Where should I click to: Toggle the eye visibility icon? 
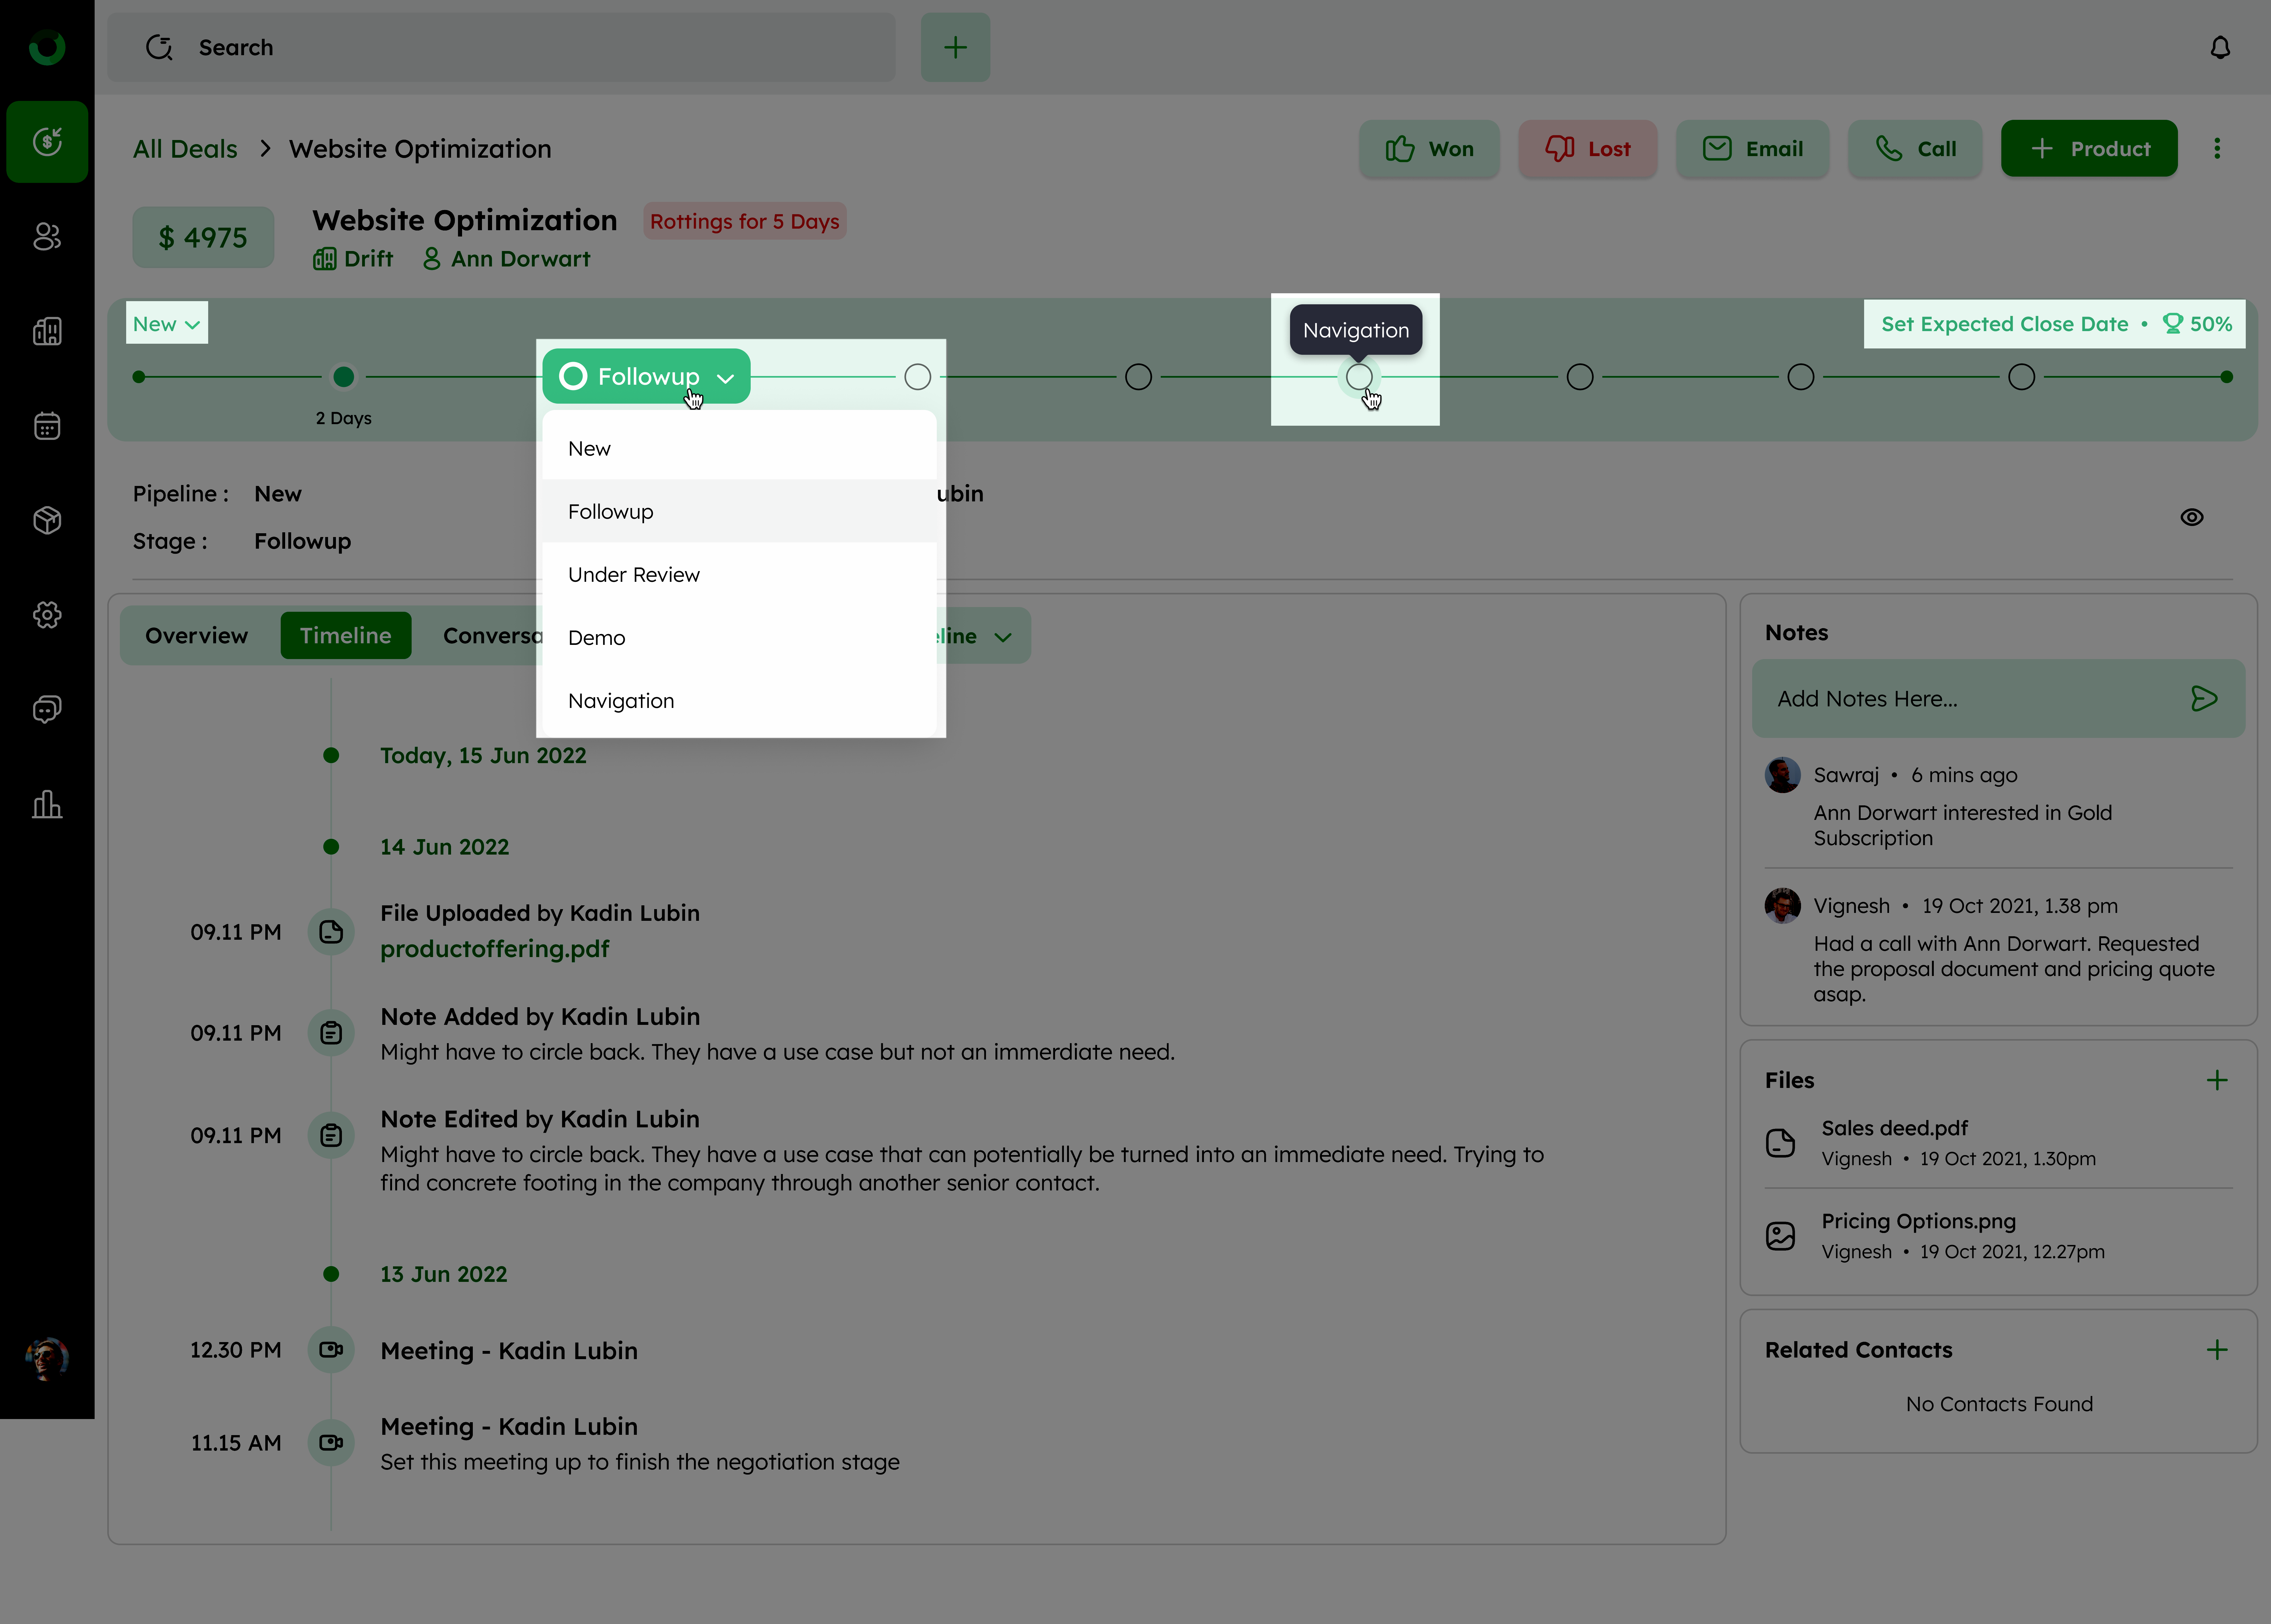(x=2192, y=517)
